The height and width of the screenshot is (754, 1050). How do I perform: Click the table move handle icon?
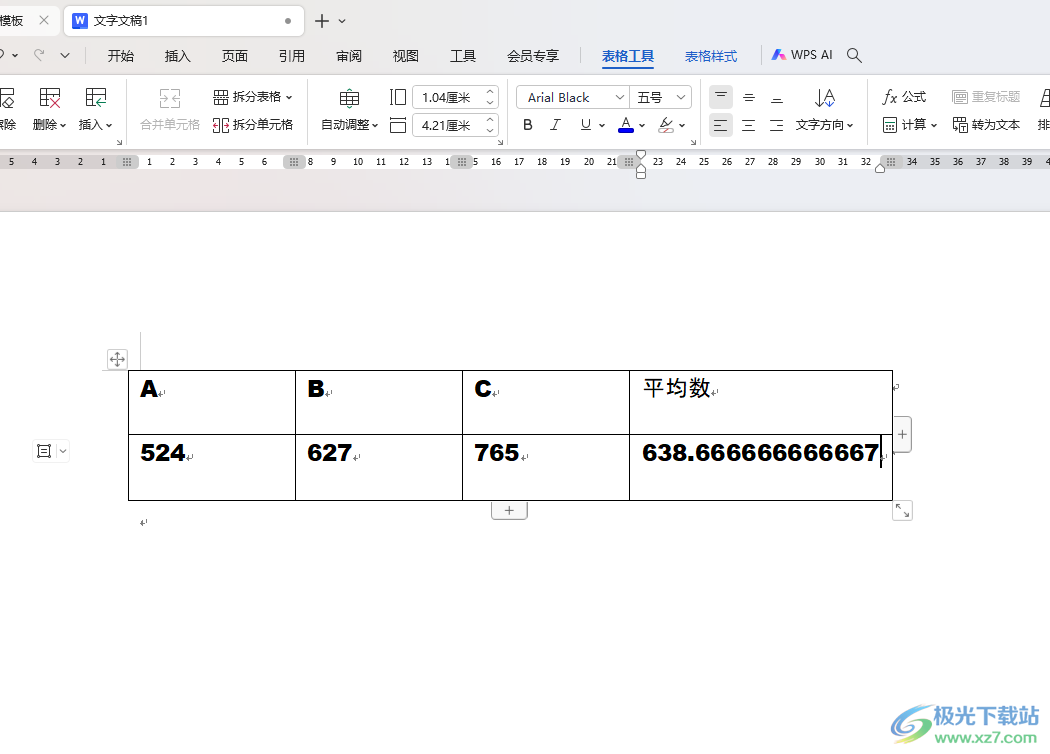pos(117,359)
